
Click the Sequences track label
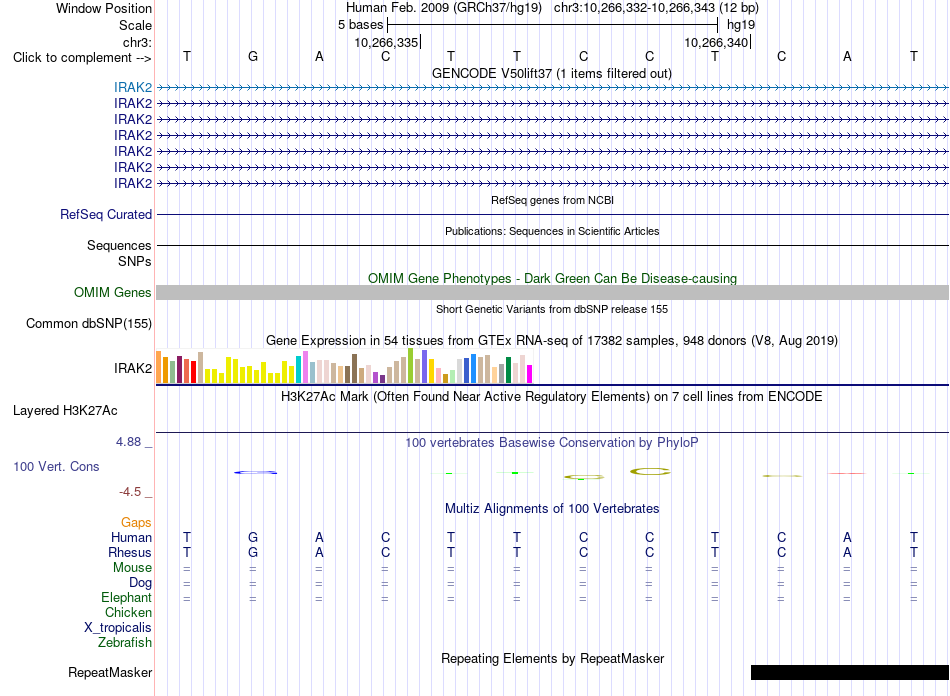tap(119, 245)
